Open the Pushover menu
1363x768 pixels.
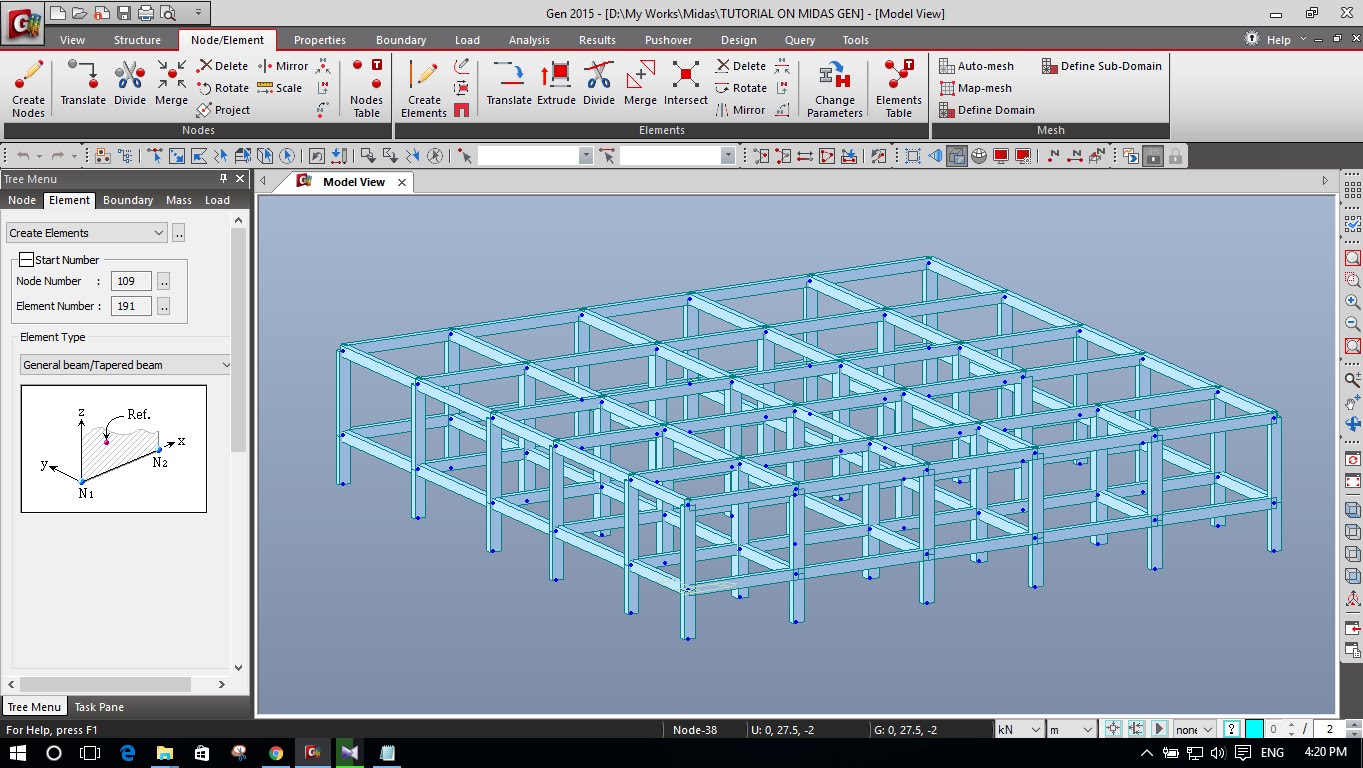(x=668, y=40)
